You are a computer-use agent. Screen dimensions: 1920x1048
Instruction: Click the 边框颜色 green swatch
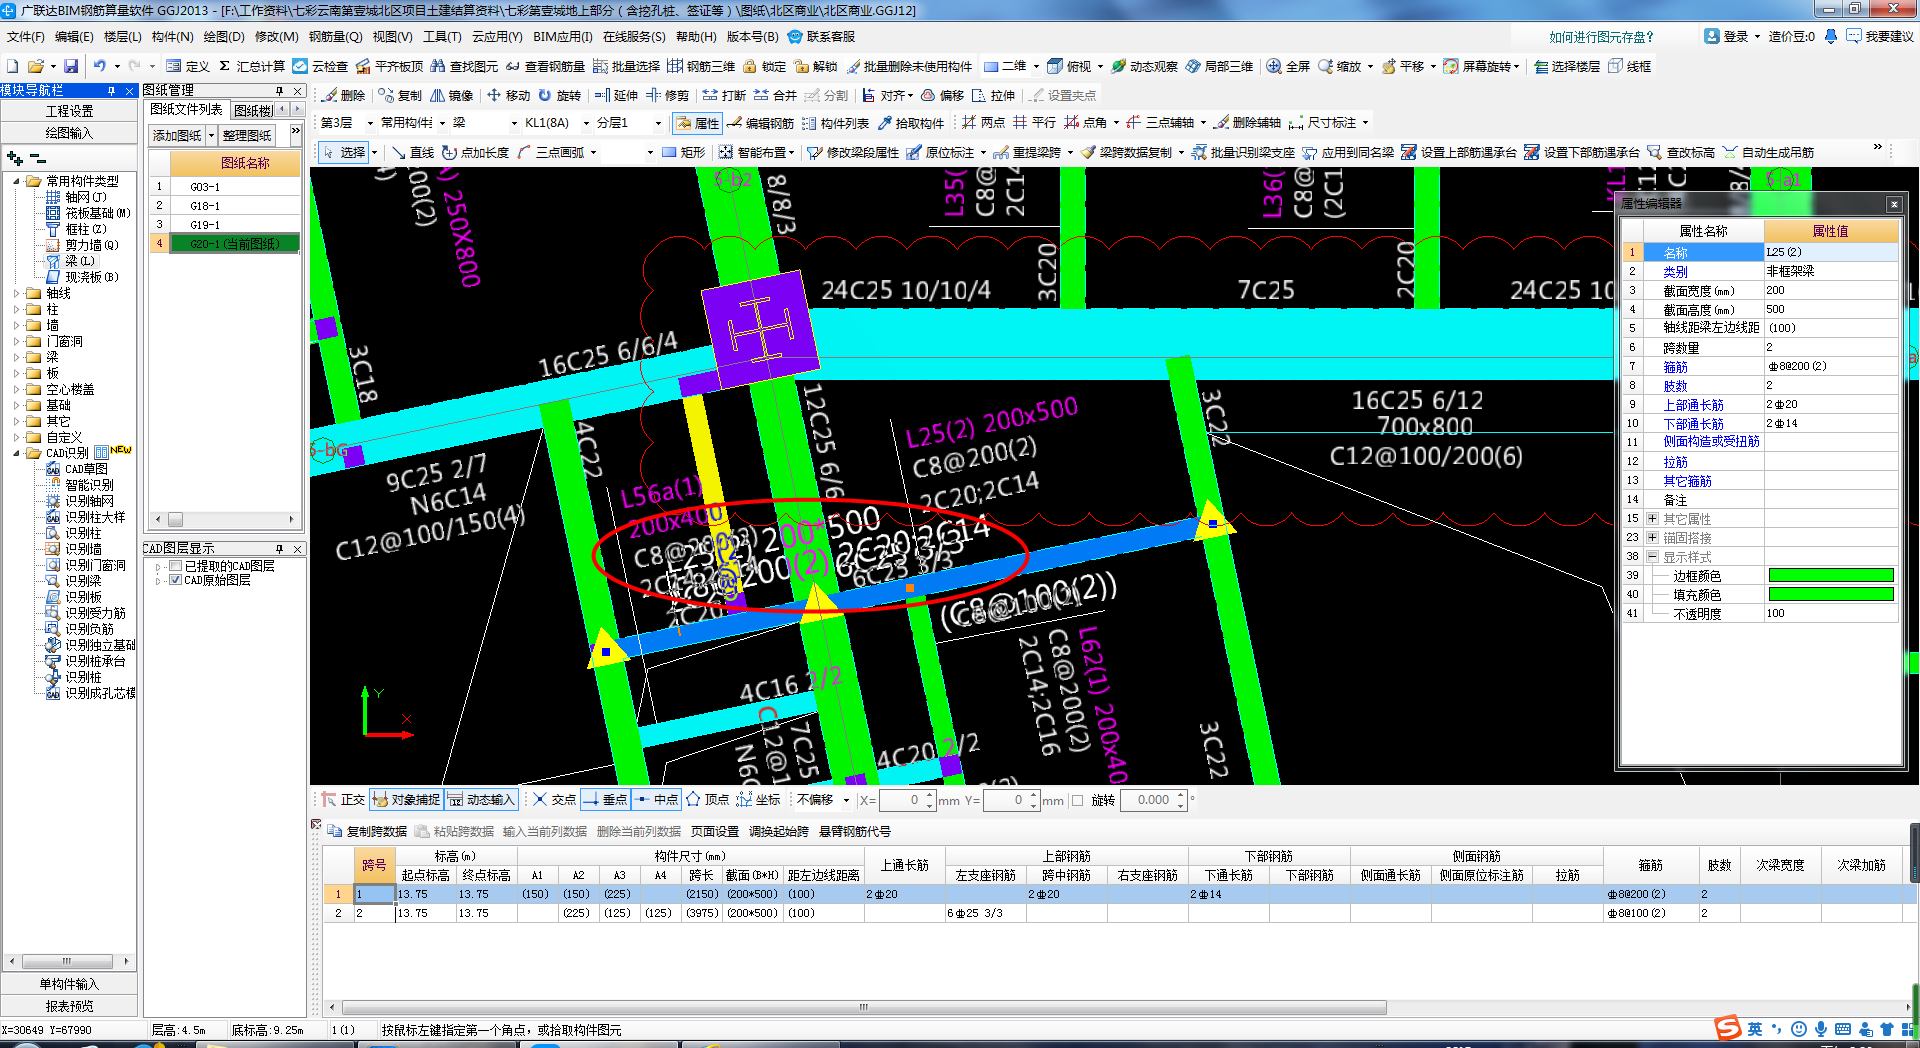[1830, 575]
